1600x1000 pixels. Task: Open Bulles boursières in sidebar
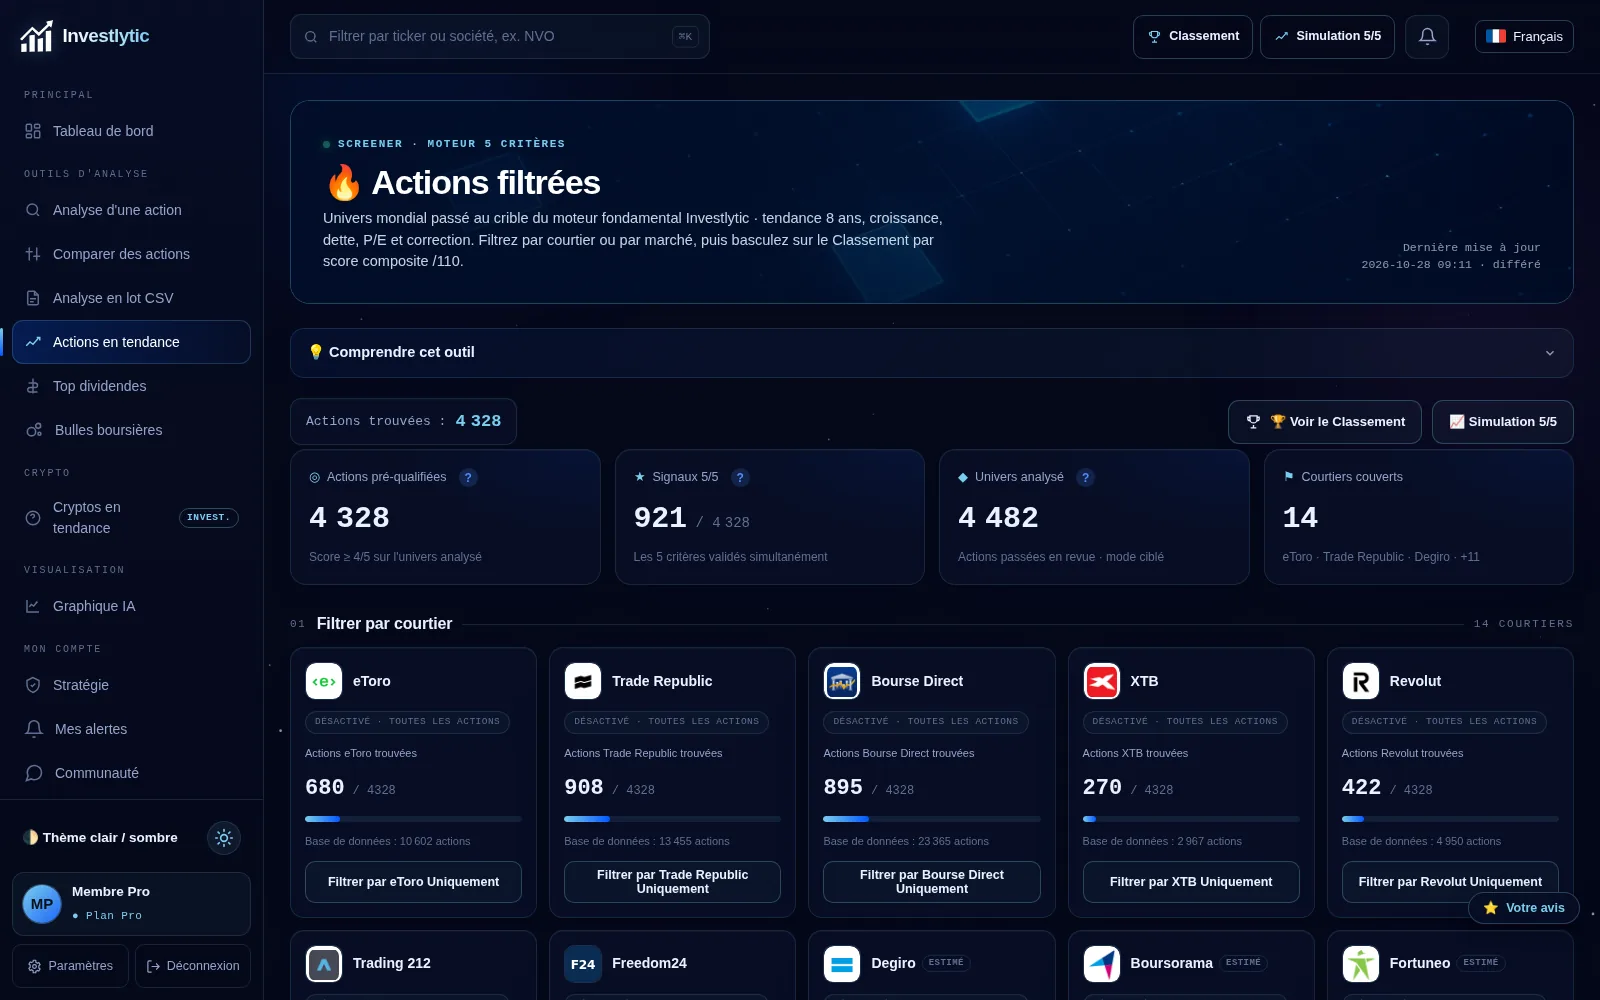point(131,430)
